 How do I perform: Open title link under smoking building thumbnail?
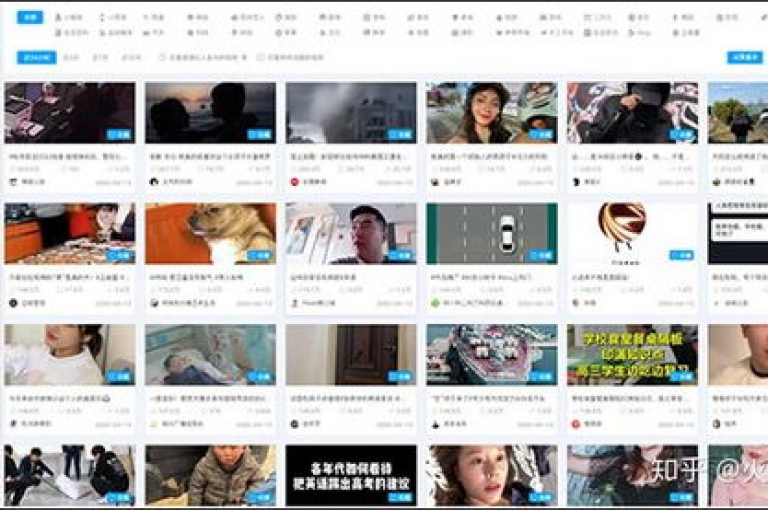347,156
